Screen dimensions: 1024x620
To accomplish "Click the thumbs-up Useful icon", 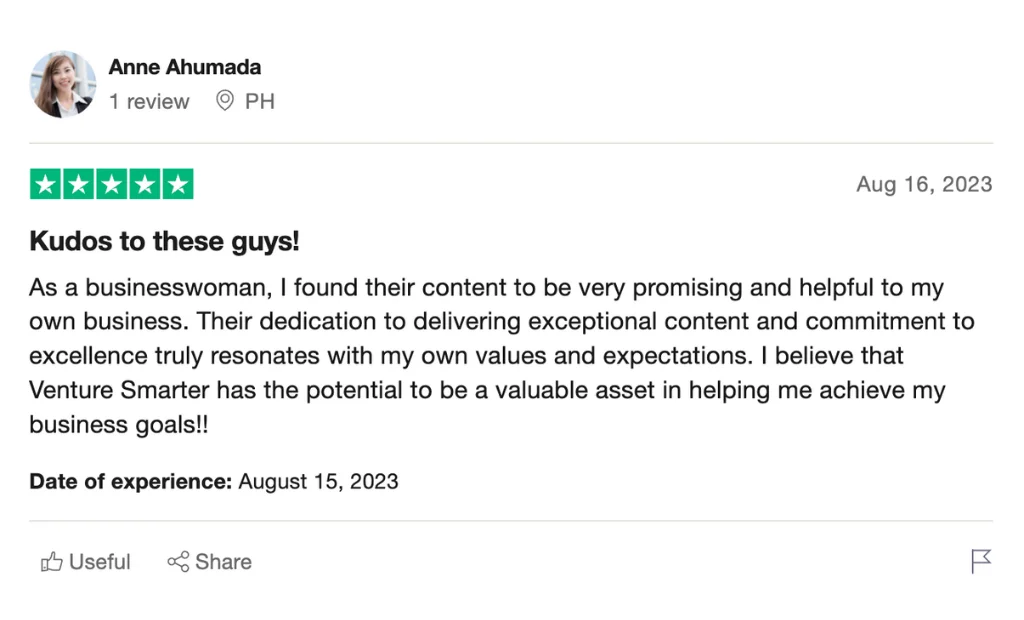I will tap(52, 561).
